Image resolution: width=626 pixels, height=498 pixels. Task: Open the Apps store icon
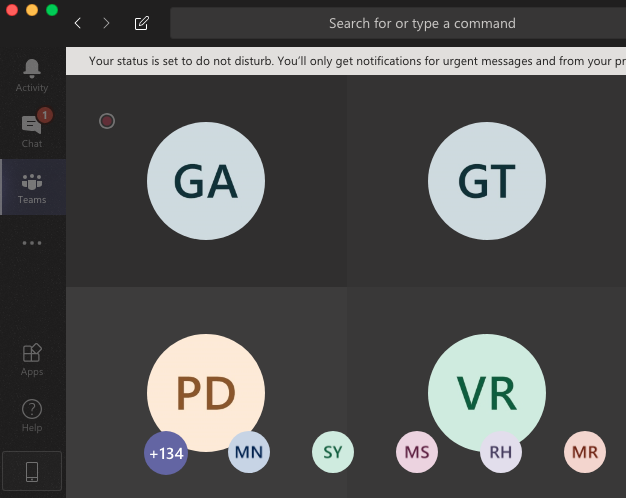(32, 359)
